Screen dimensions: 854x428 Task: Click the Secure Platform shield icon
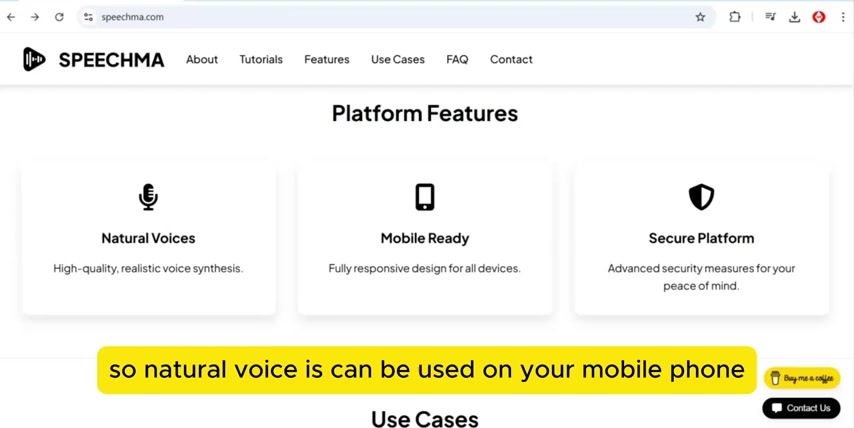pyautogui.click(x=701, y=197)
